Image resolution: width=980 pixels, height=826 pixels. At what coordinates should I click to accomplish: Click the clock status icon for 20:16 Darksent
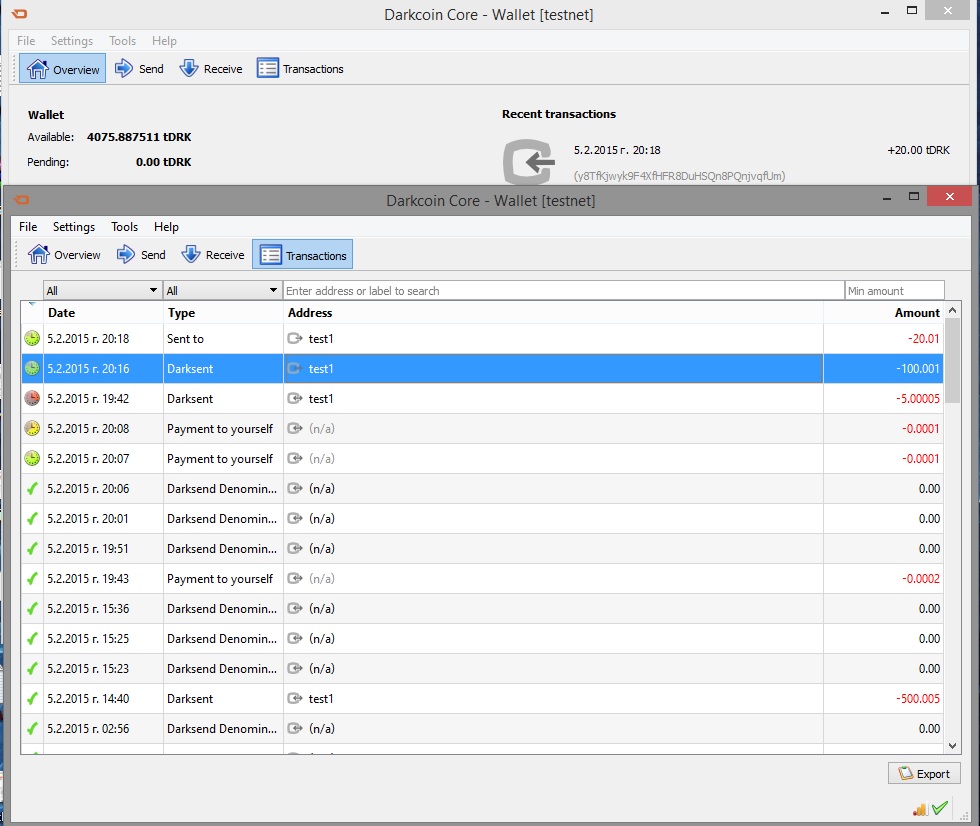click(x=32, y=369)
